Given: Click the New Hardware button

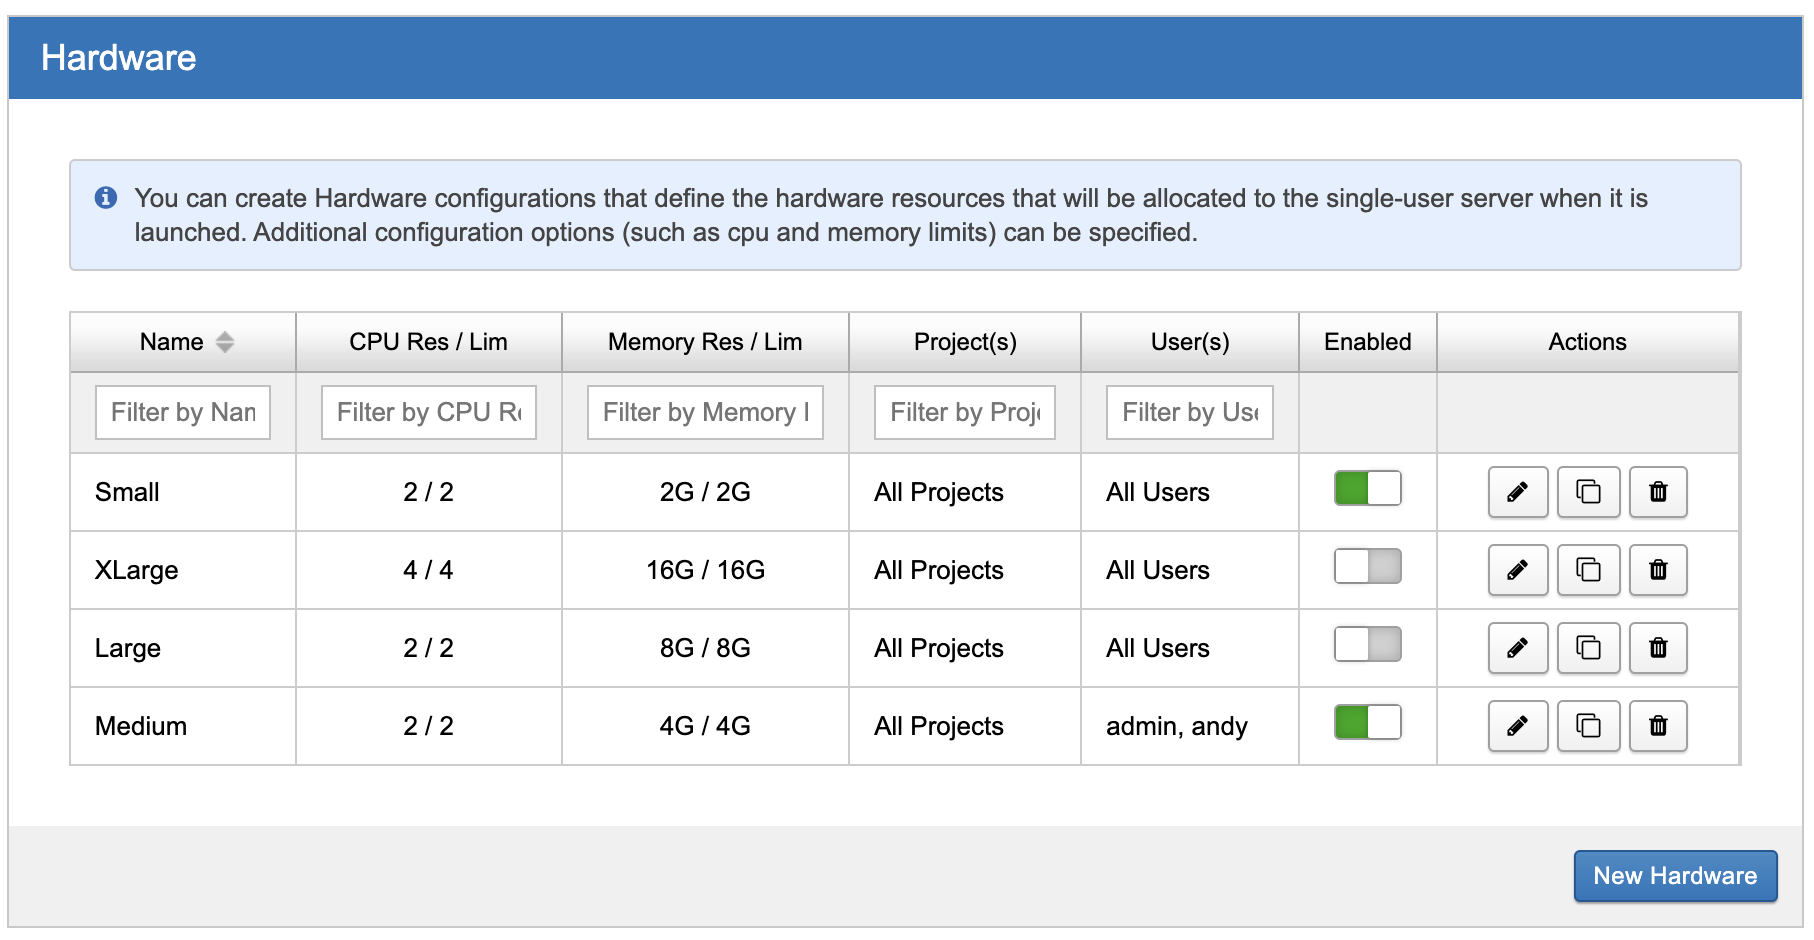Looking at the screenshot, I should [1674, 876].
